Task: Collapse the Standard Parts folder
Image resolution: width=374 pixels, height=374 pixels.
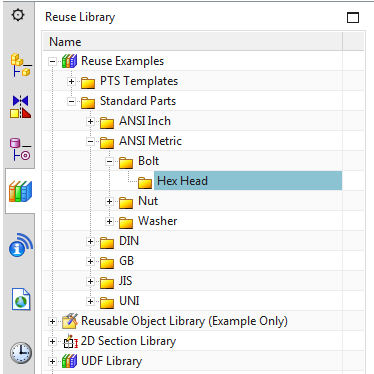Action: pos(71,101)
